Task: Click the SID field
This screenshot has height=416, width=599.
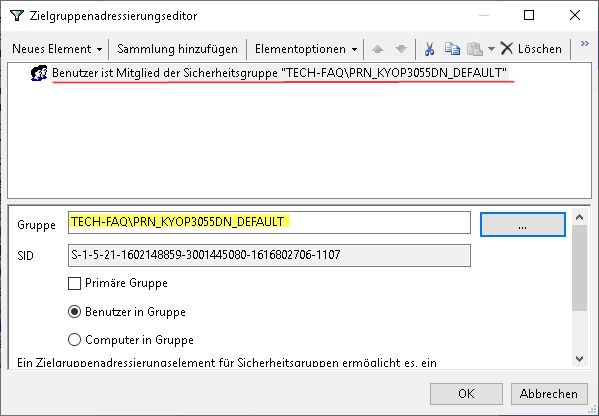Action: pos(269,255)
